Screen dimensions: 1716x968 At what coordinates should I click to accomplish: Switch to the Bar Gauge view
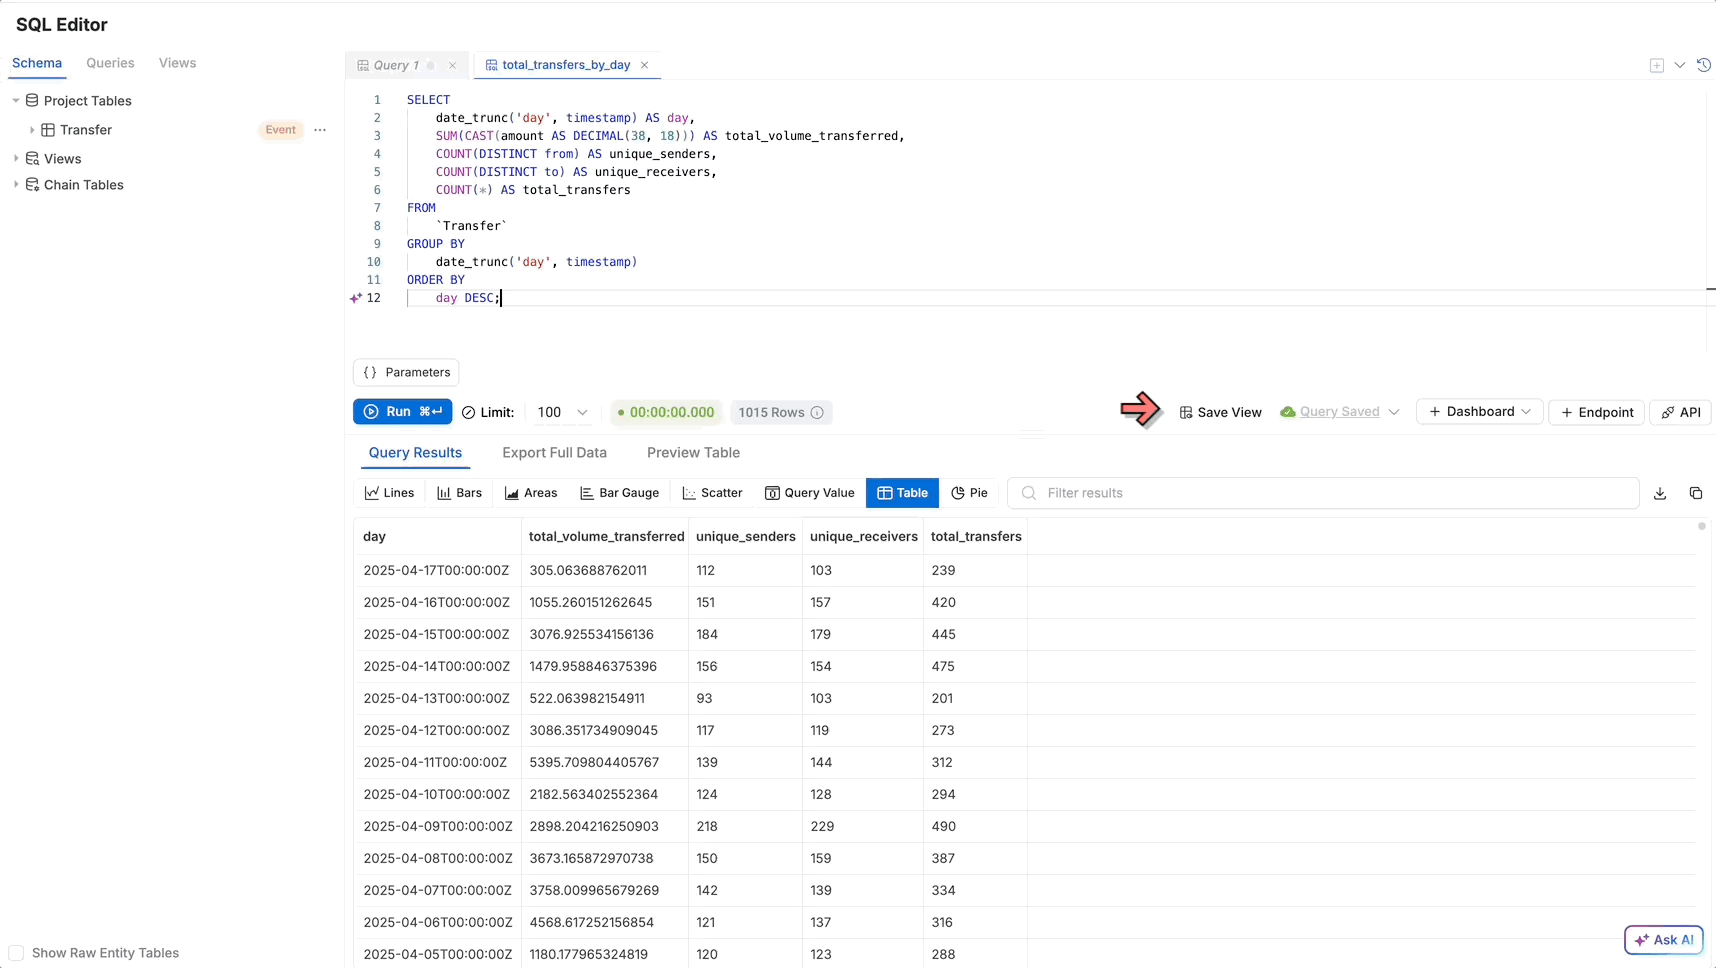[x=620, y=493]
